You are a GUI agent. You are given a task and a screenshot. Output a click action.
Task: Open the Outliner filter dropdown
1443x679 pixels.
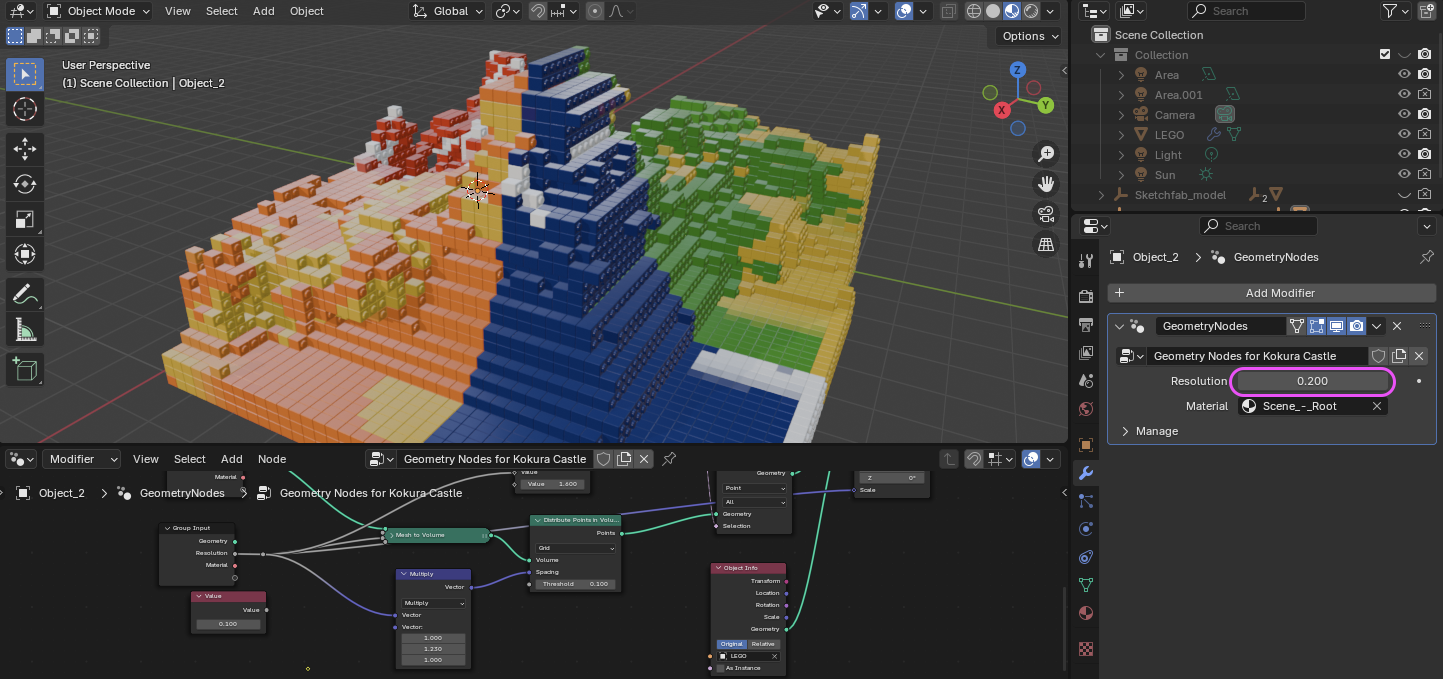click(1396, 11)
